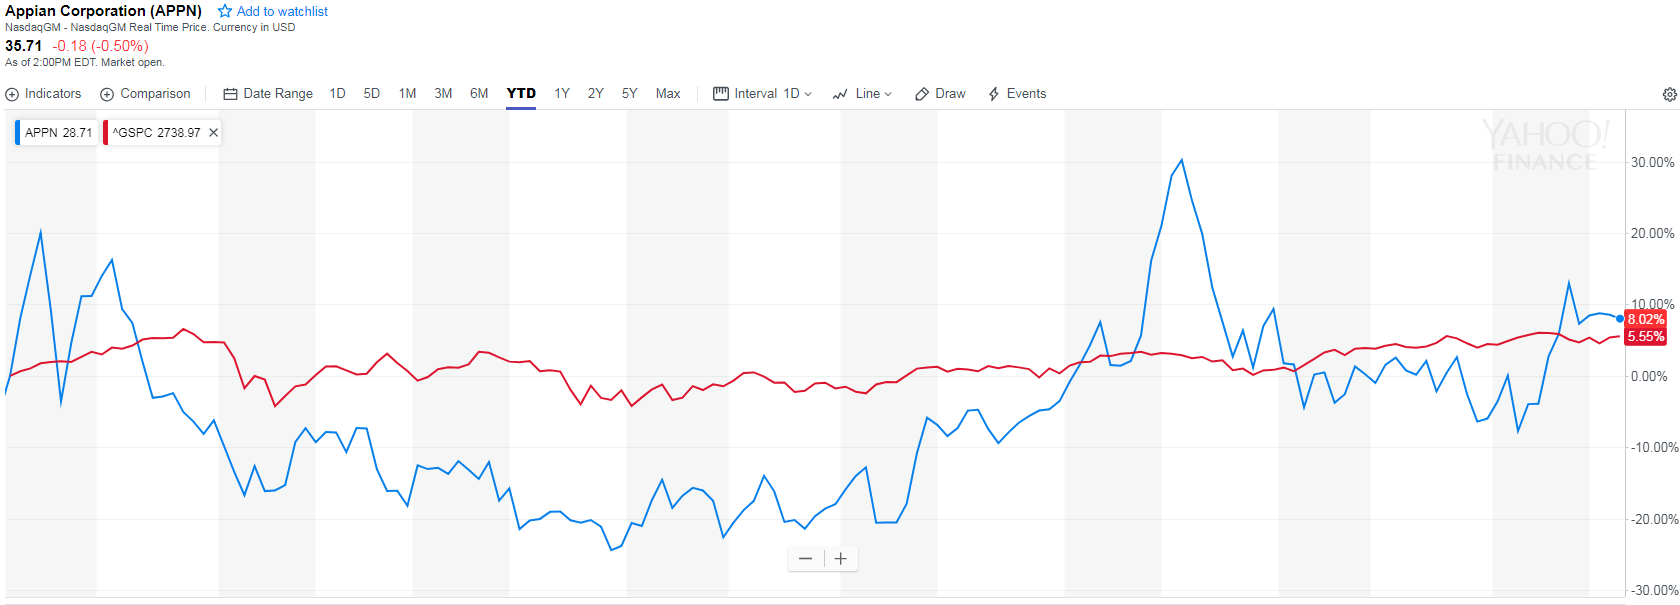Screen dimensions: 1680x605
Task: Remove the ^GSPC comparison
Action: pyautogui.click(x=213, y=132)
